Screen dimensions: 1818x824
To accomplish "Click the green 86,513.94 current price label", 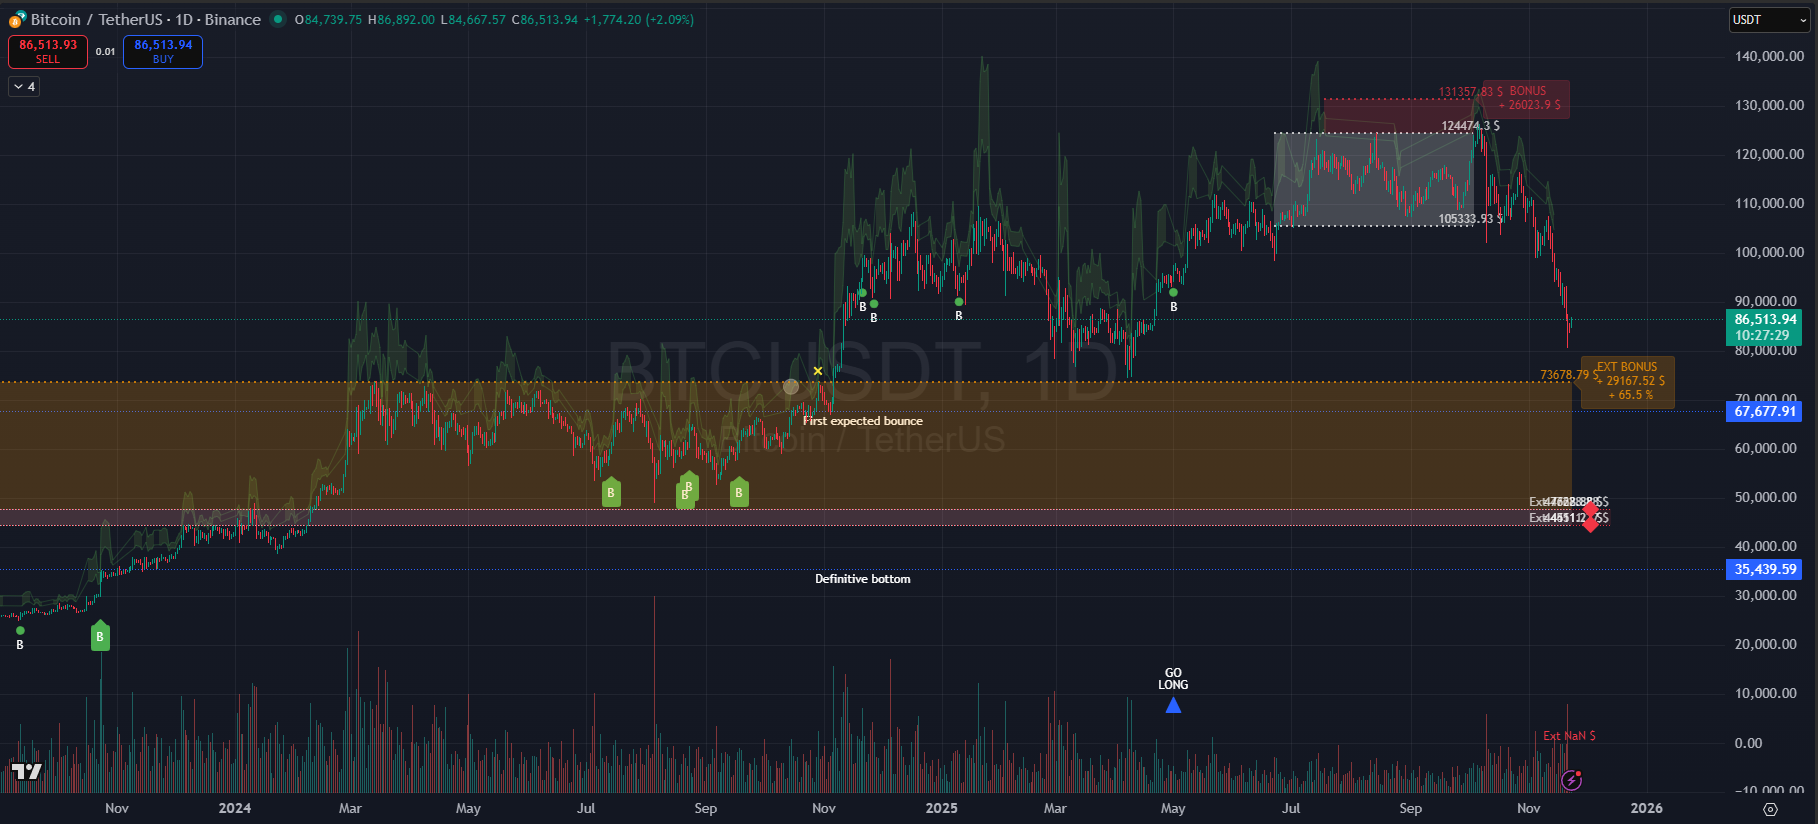I will (1764, 327).
